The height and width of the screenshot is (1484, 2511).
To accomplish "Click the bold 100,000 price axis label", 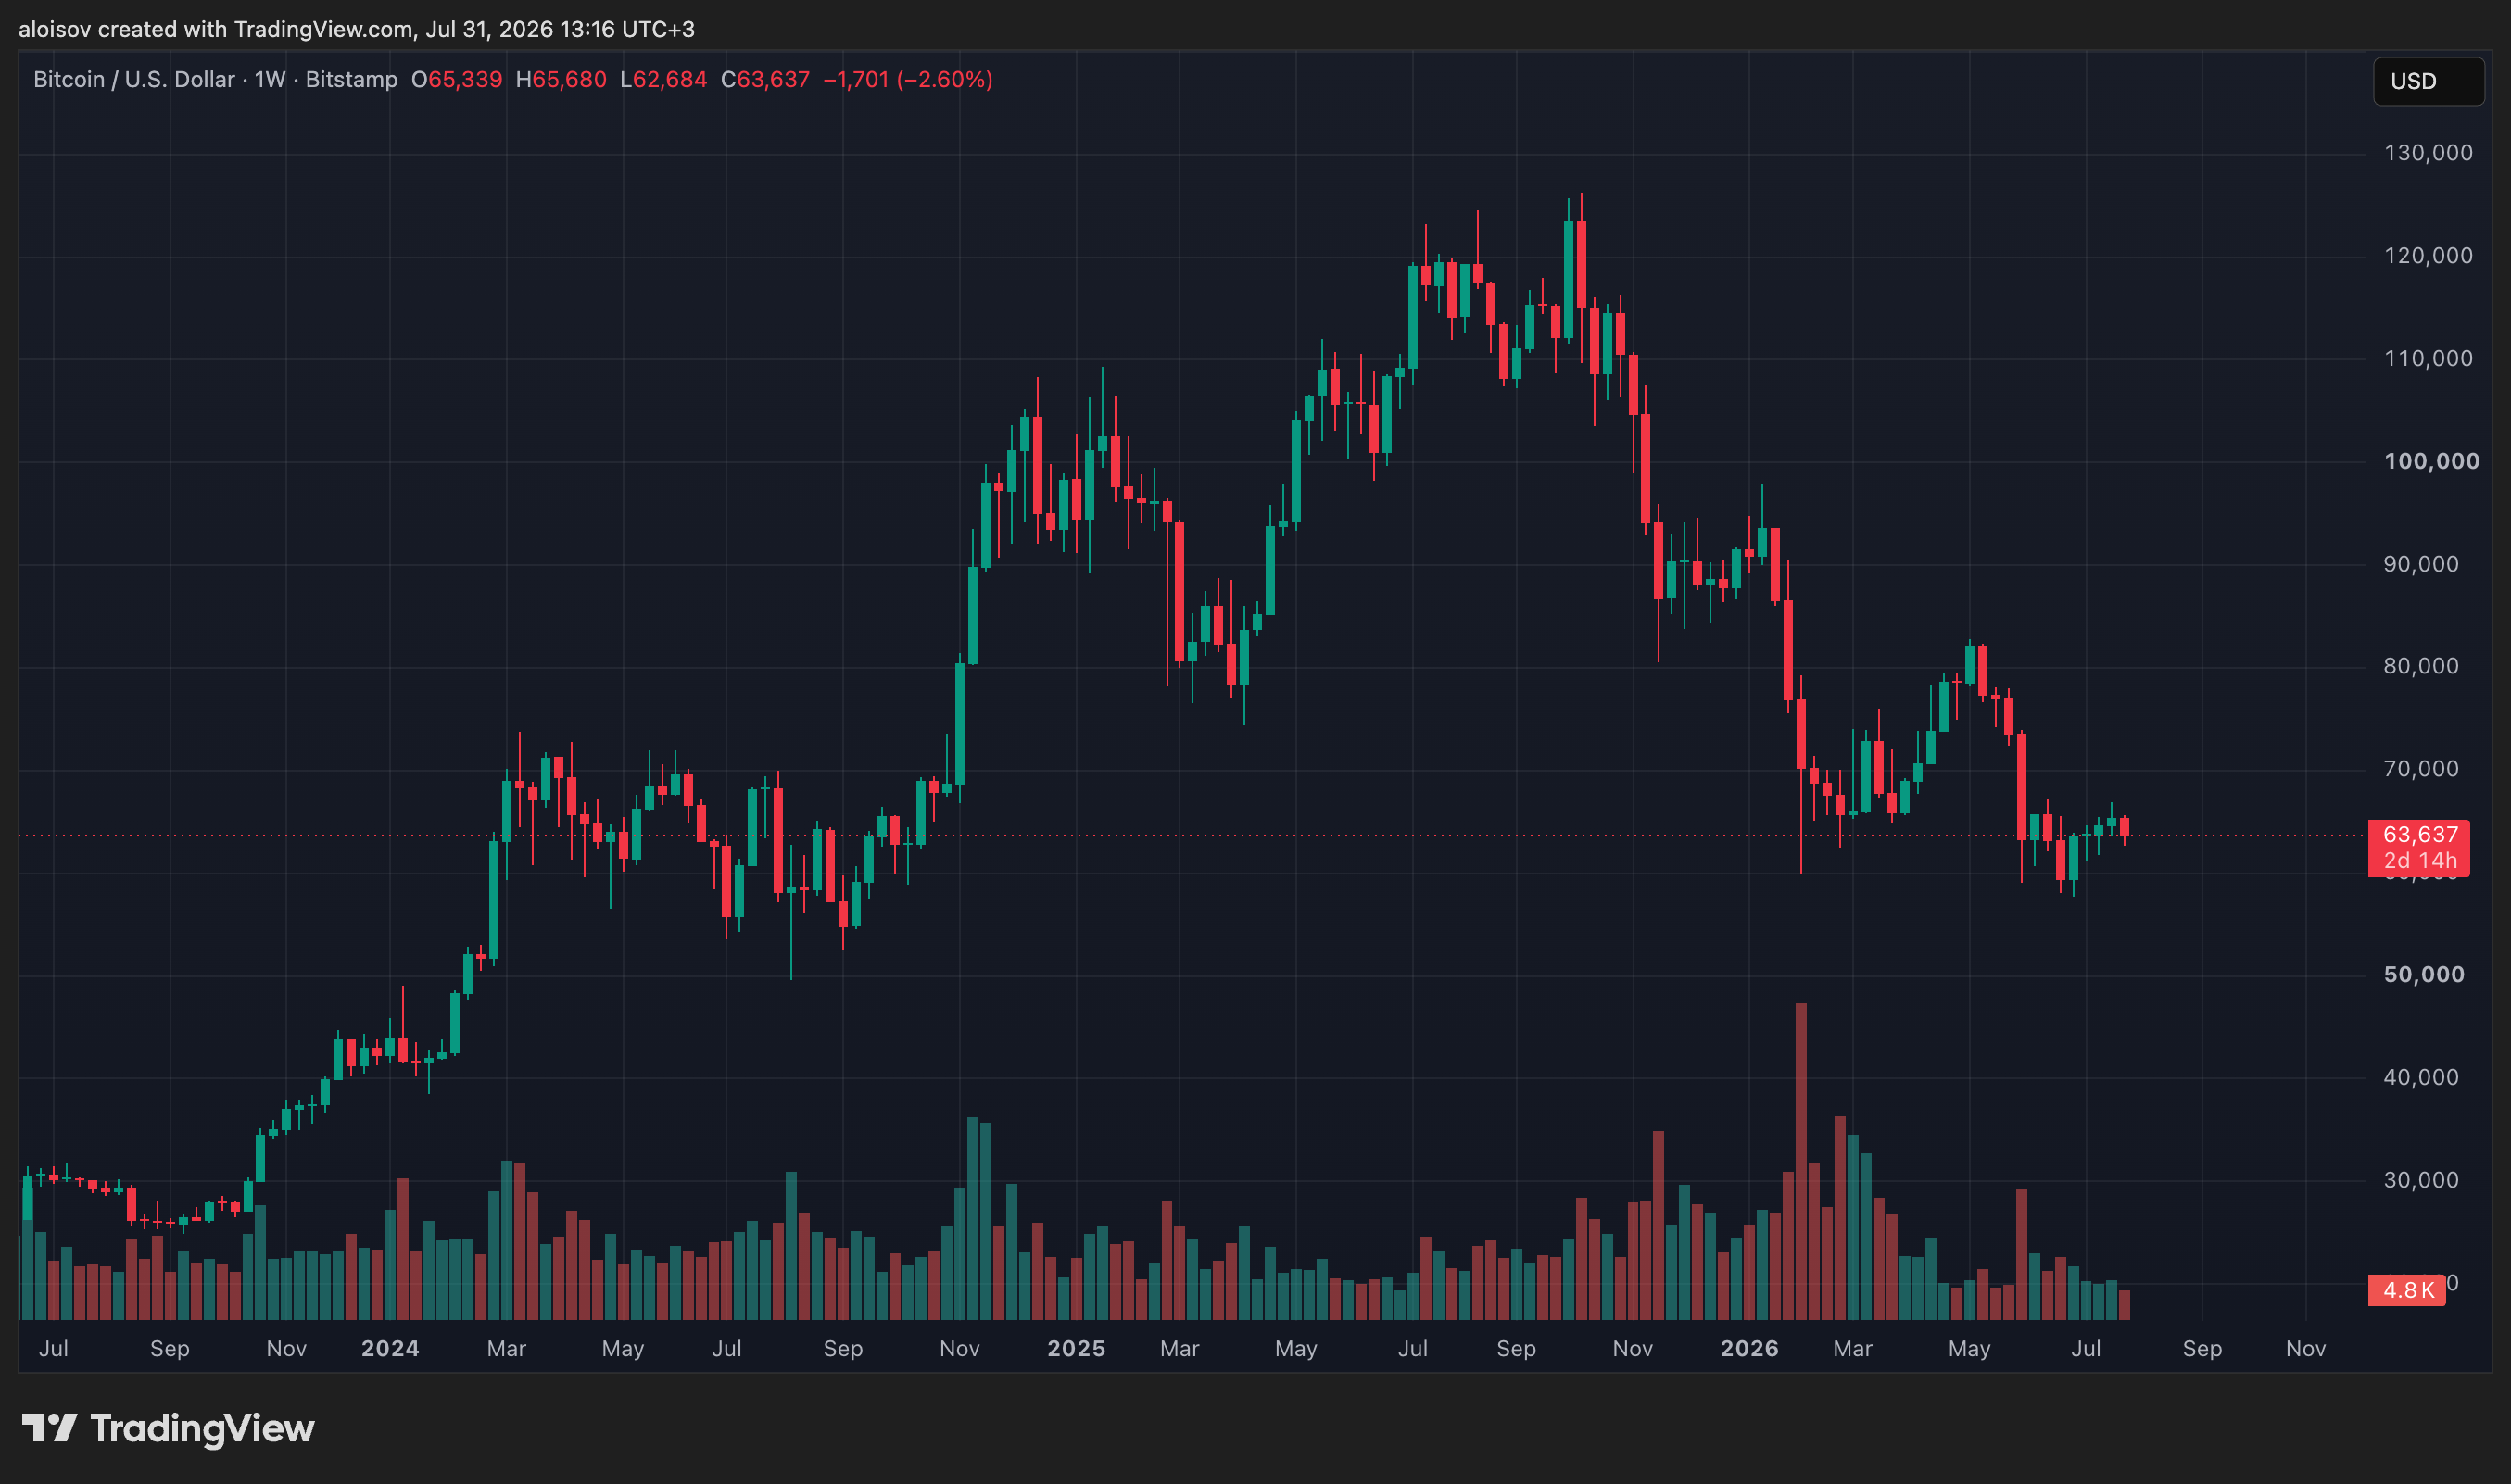I will [2432, 461].
